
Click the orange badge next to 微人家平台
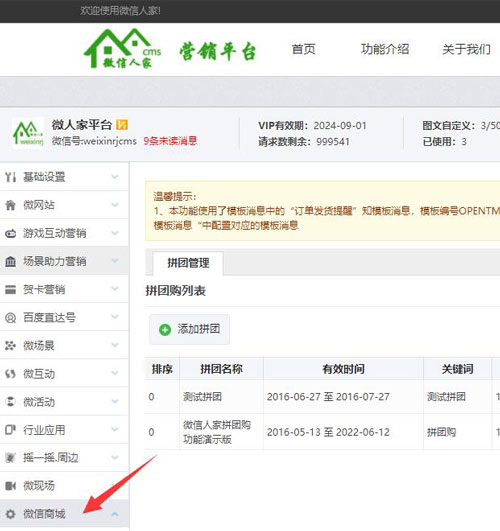(122, 125)
